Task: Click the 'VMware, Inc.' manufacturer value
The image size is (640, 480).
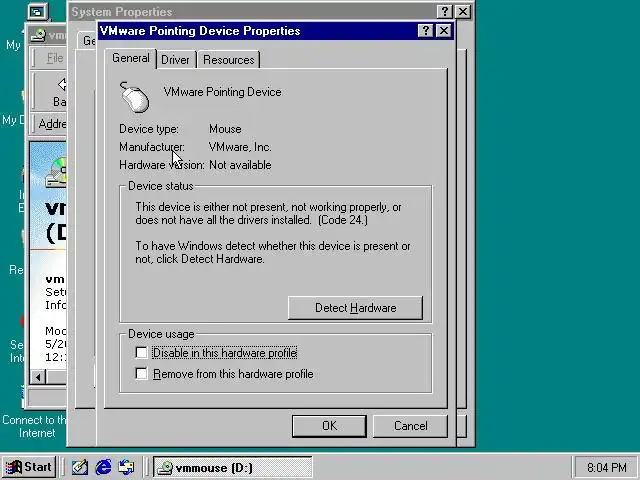Action: click(x=240, y=147)
